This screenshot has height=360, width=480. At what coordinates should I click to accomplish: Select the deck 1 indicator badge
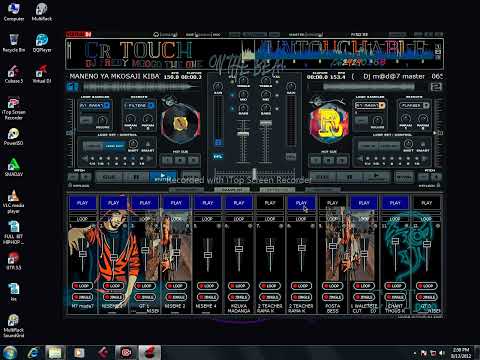tap(72, 87)
